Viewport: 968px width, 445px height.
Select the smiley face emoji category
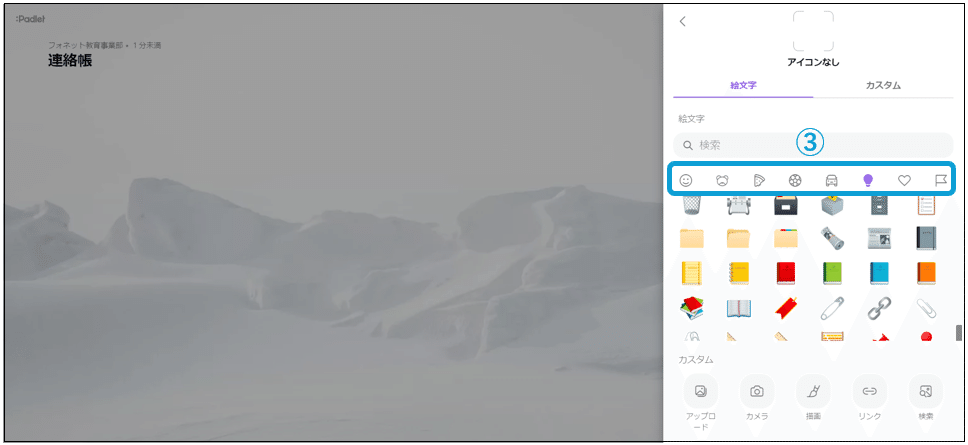pyautogui.click(x=686, y=180)
